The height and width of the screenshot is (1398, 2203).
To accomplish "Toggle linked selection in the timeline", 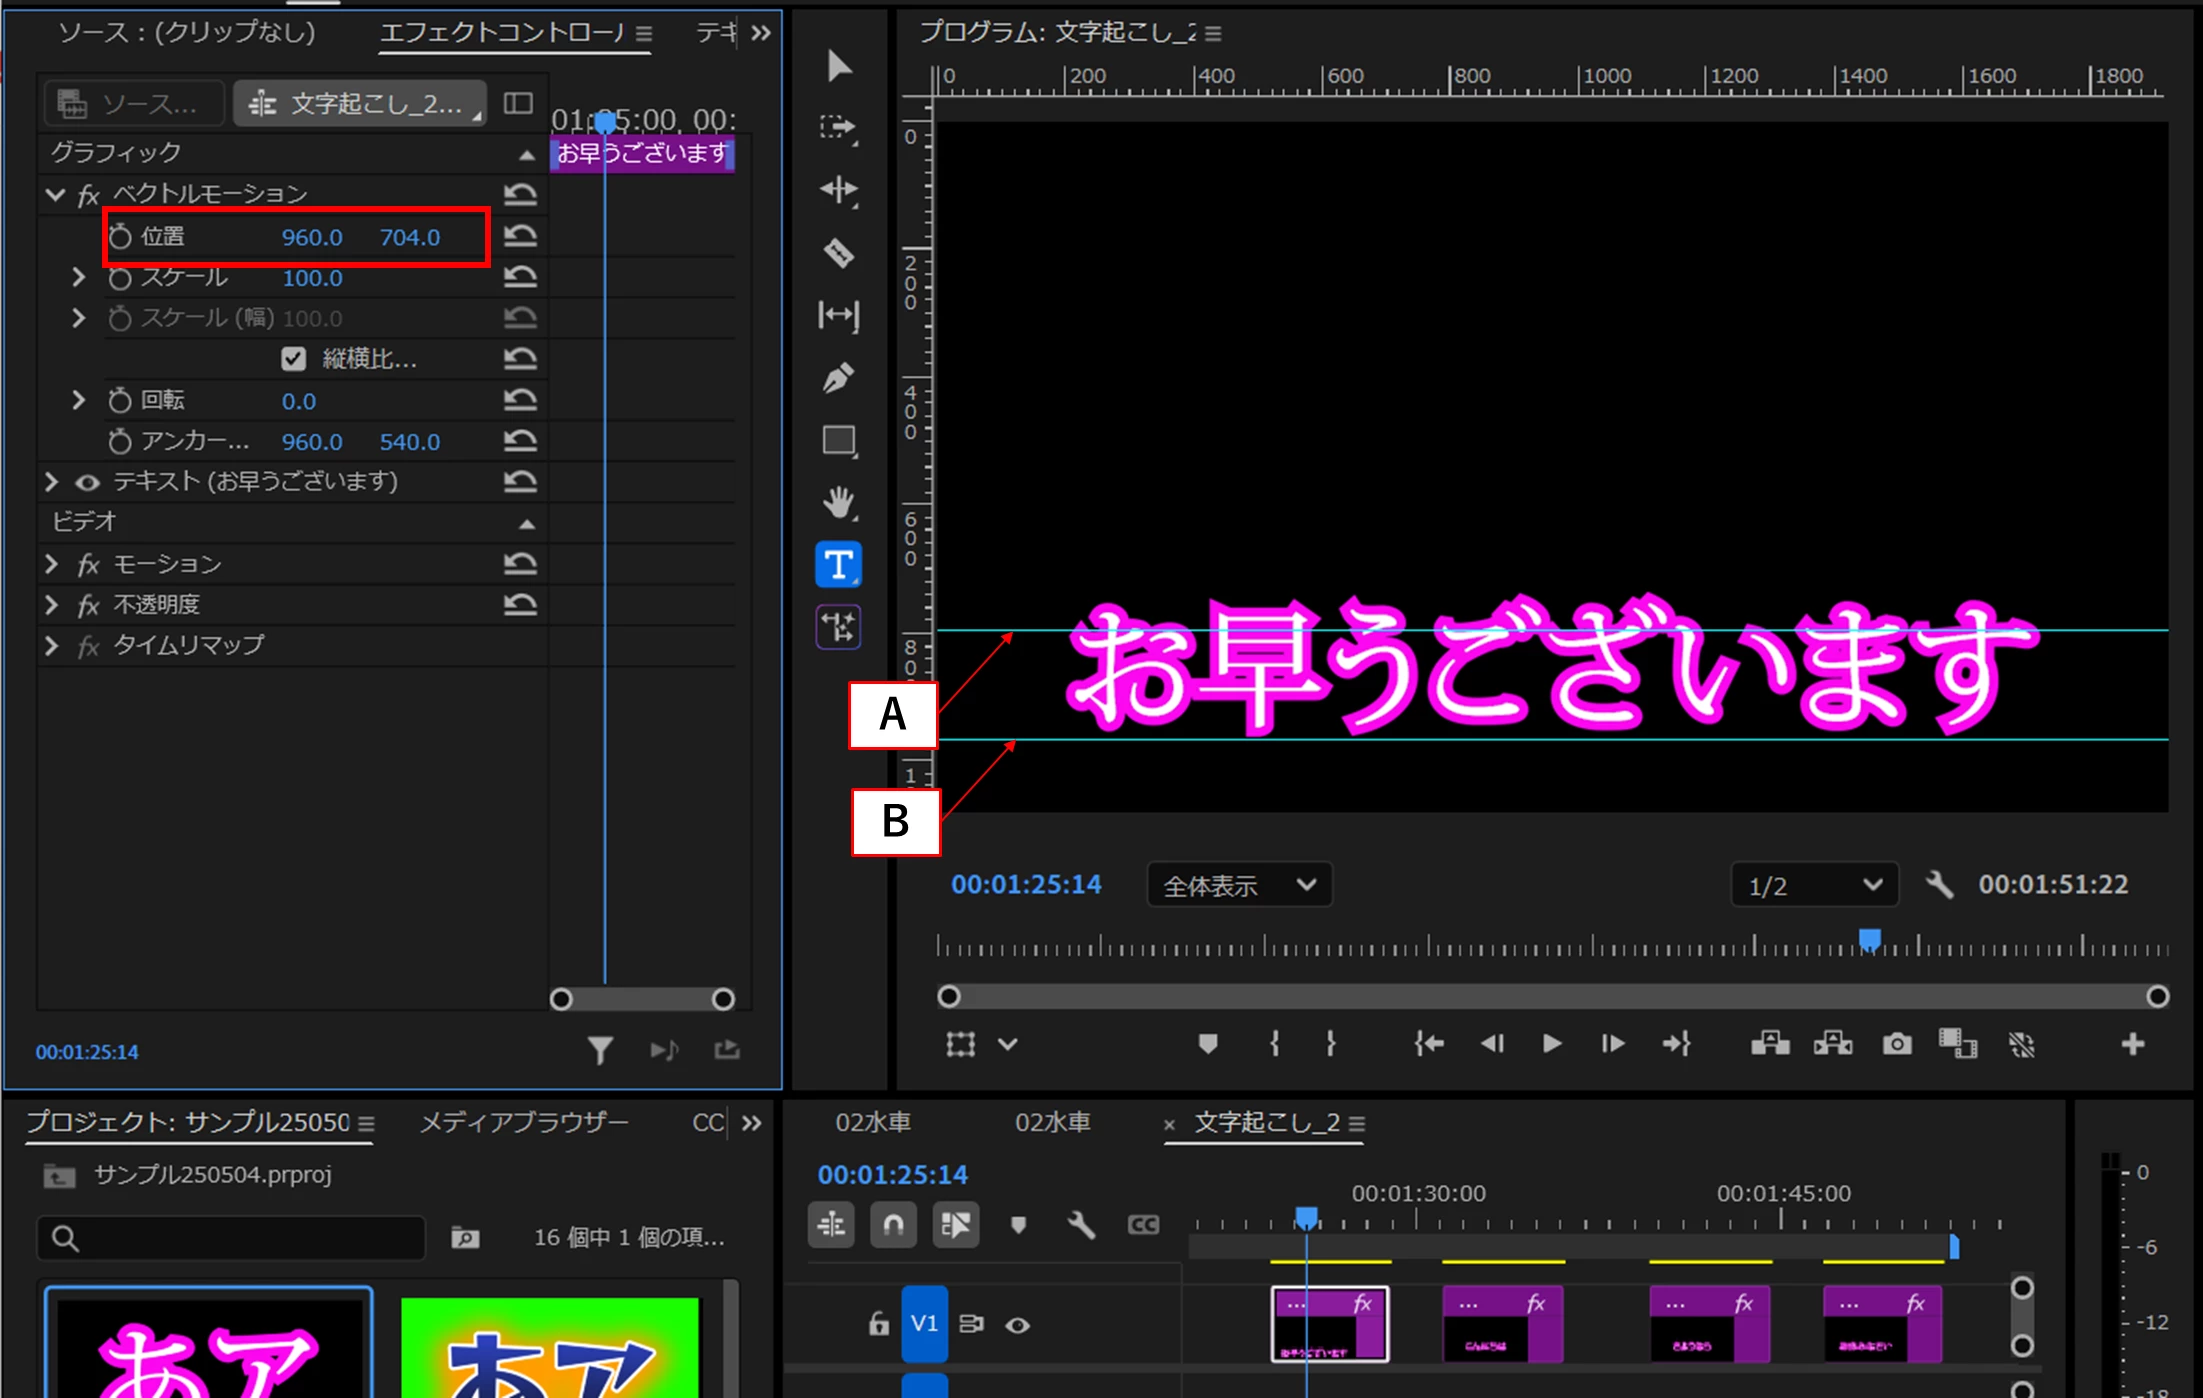I will pyautogui.click(x=955, y=1225).
